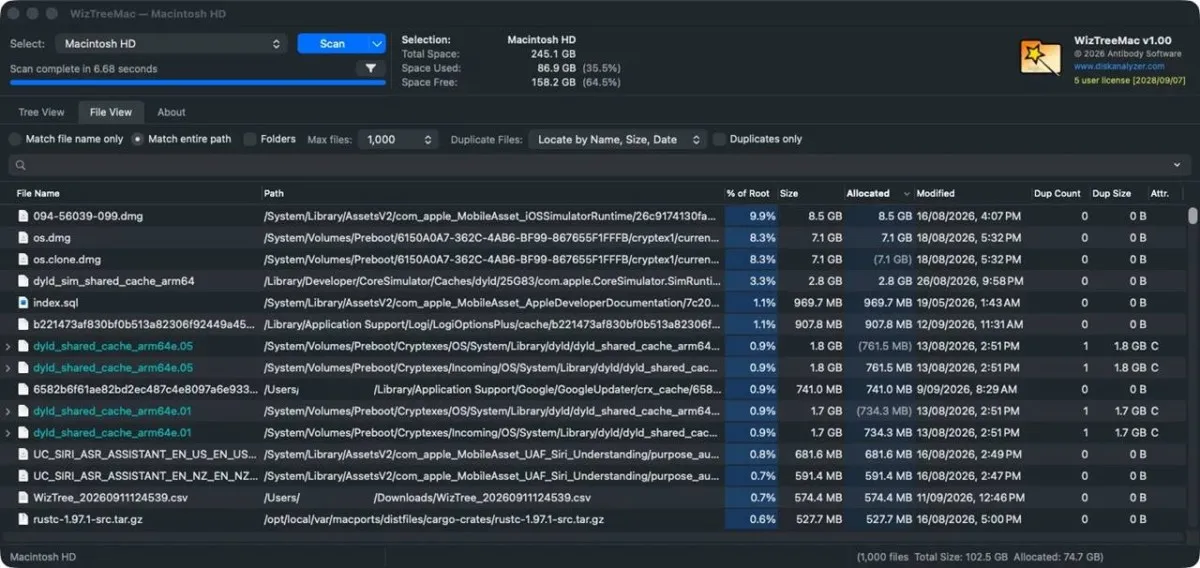Click the search magnifier icon

(x=20, y=165)
